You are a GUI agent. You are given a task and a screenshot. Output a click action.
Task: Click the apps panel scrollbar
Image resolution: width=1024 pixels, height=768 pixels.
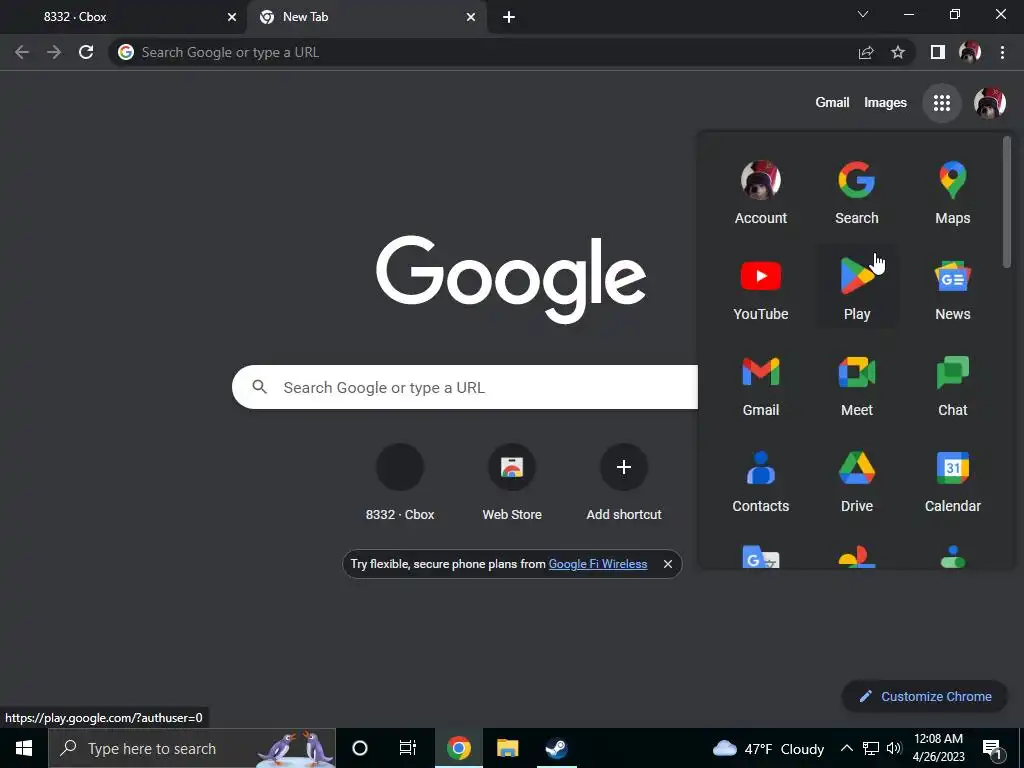[x=1006, y=201]
